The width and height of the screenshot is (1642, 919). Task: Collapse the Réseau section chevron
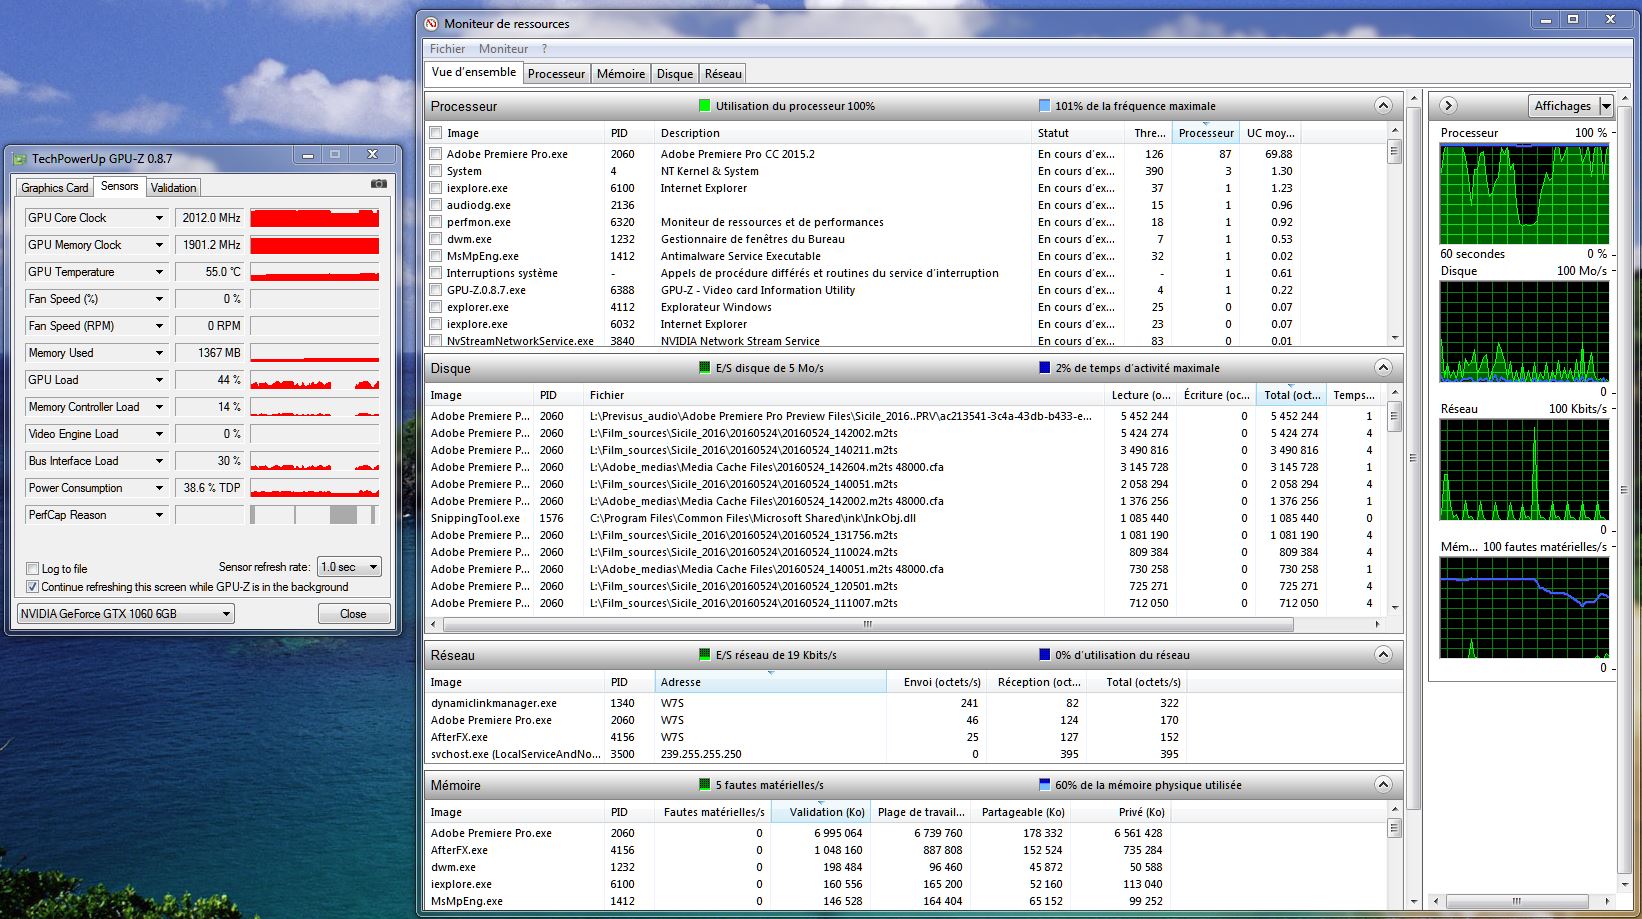[1383, 654]
